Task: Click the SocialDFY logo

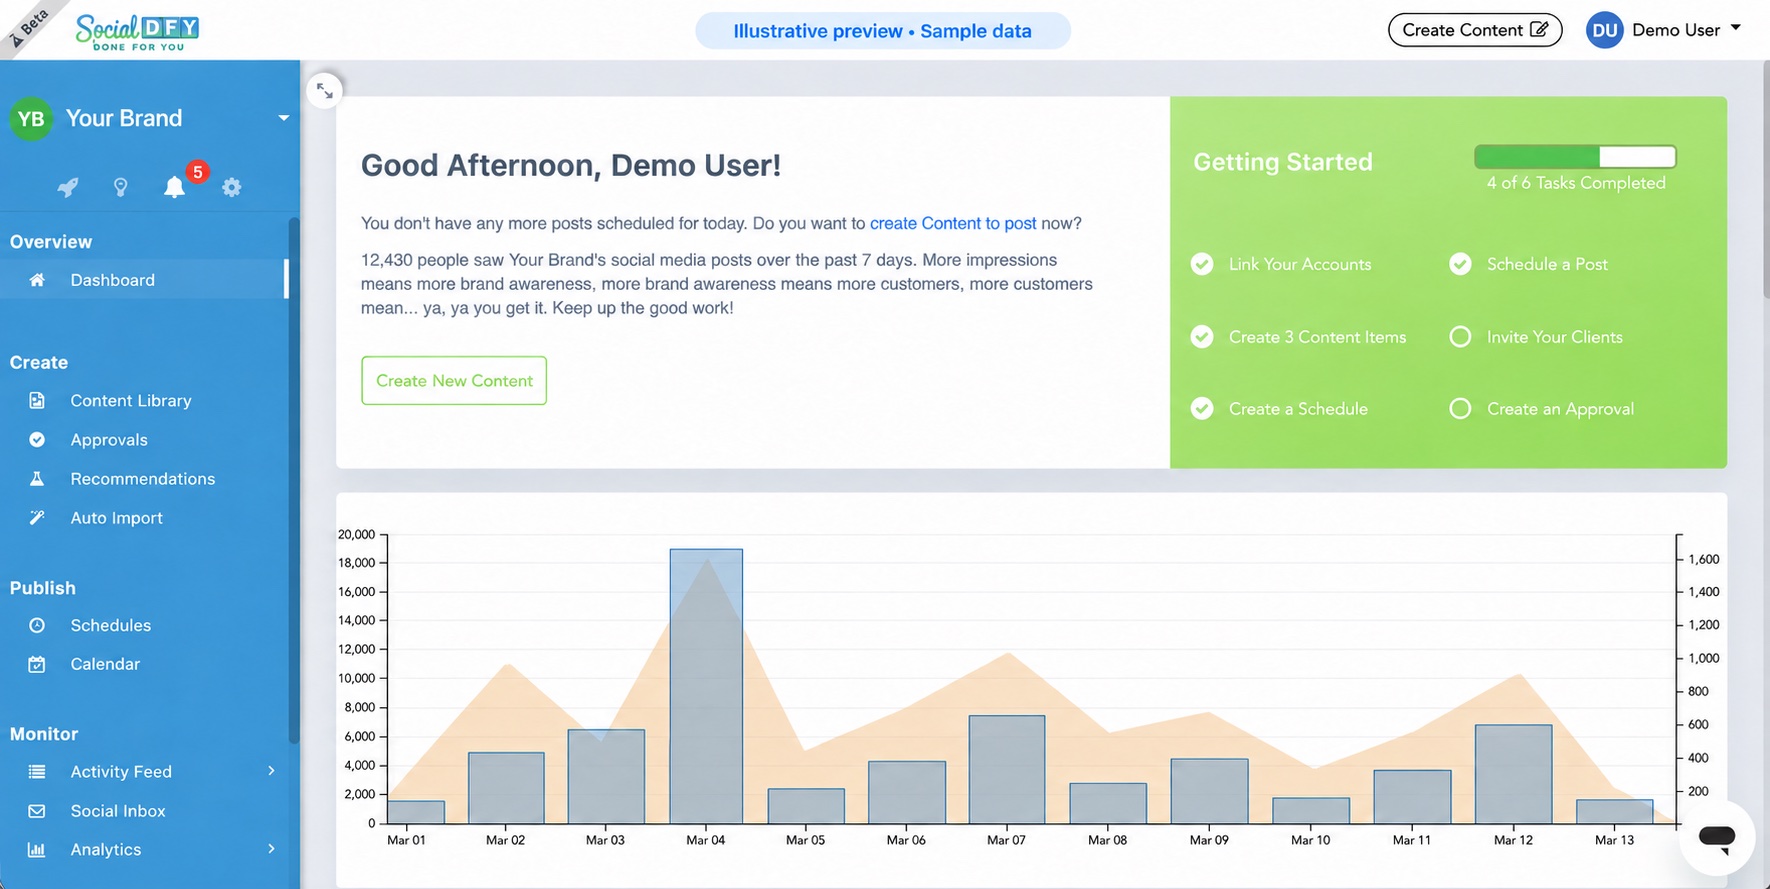Action: tap(137, 32)
